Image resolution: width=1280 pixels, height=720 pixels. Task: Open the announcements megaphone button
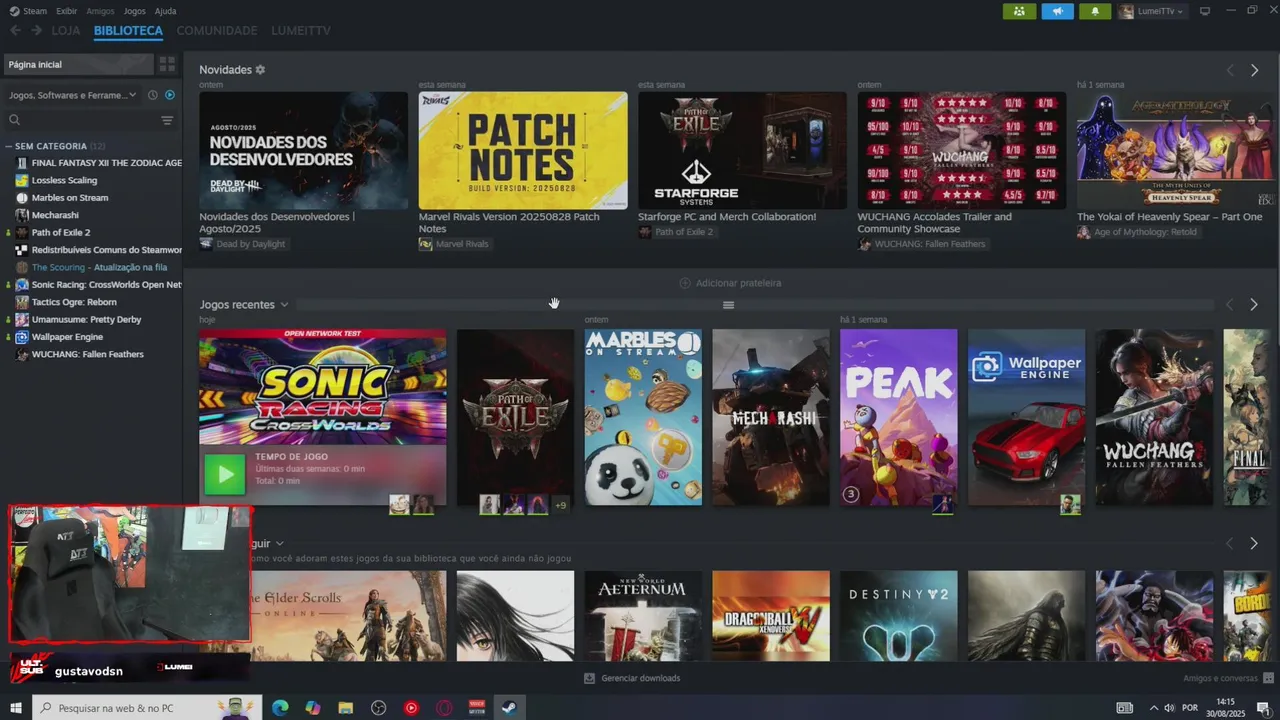1057,11
